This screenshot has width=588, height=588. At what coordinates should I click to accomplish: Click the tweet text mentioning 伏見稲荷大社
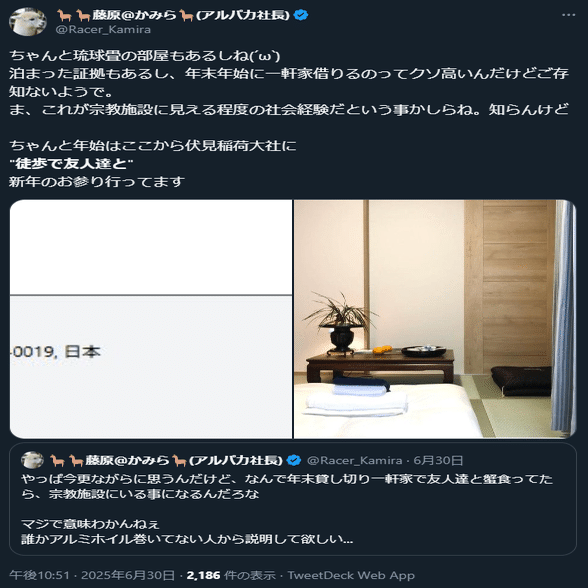pos(153,146)
